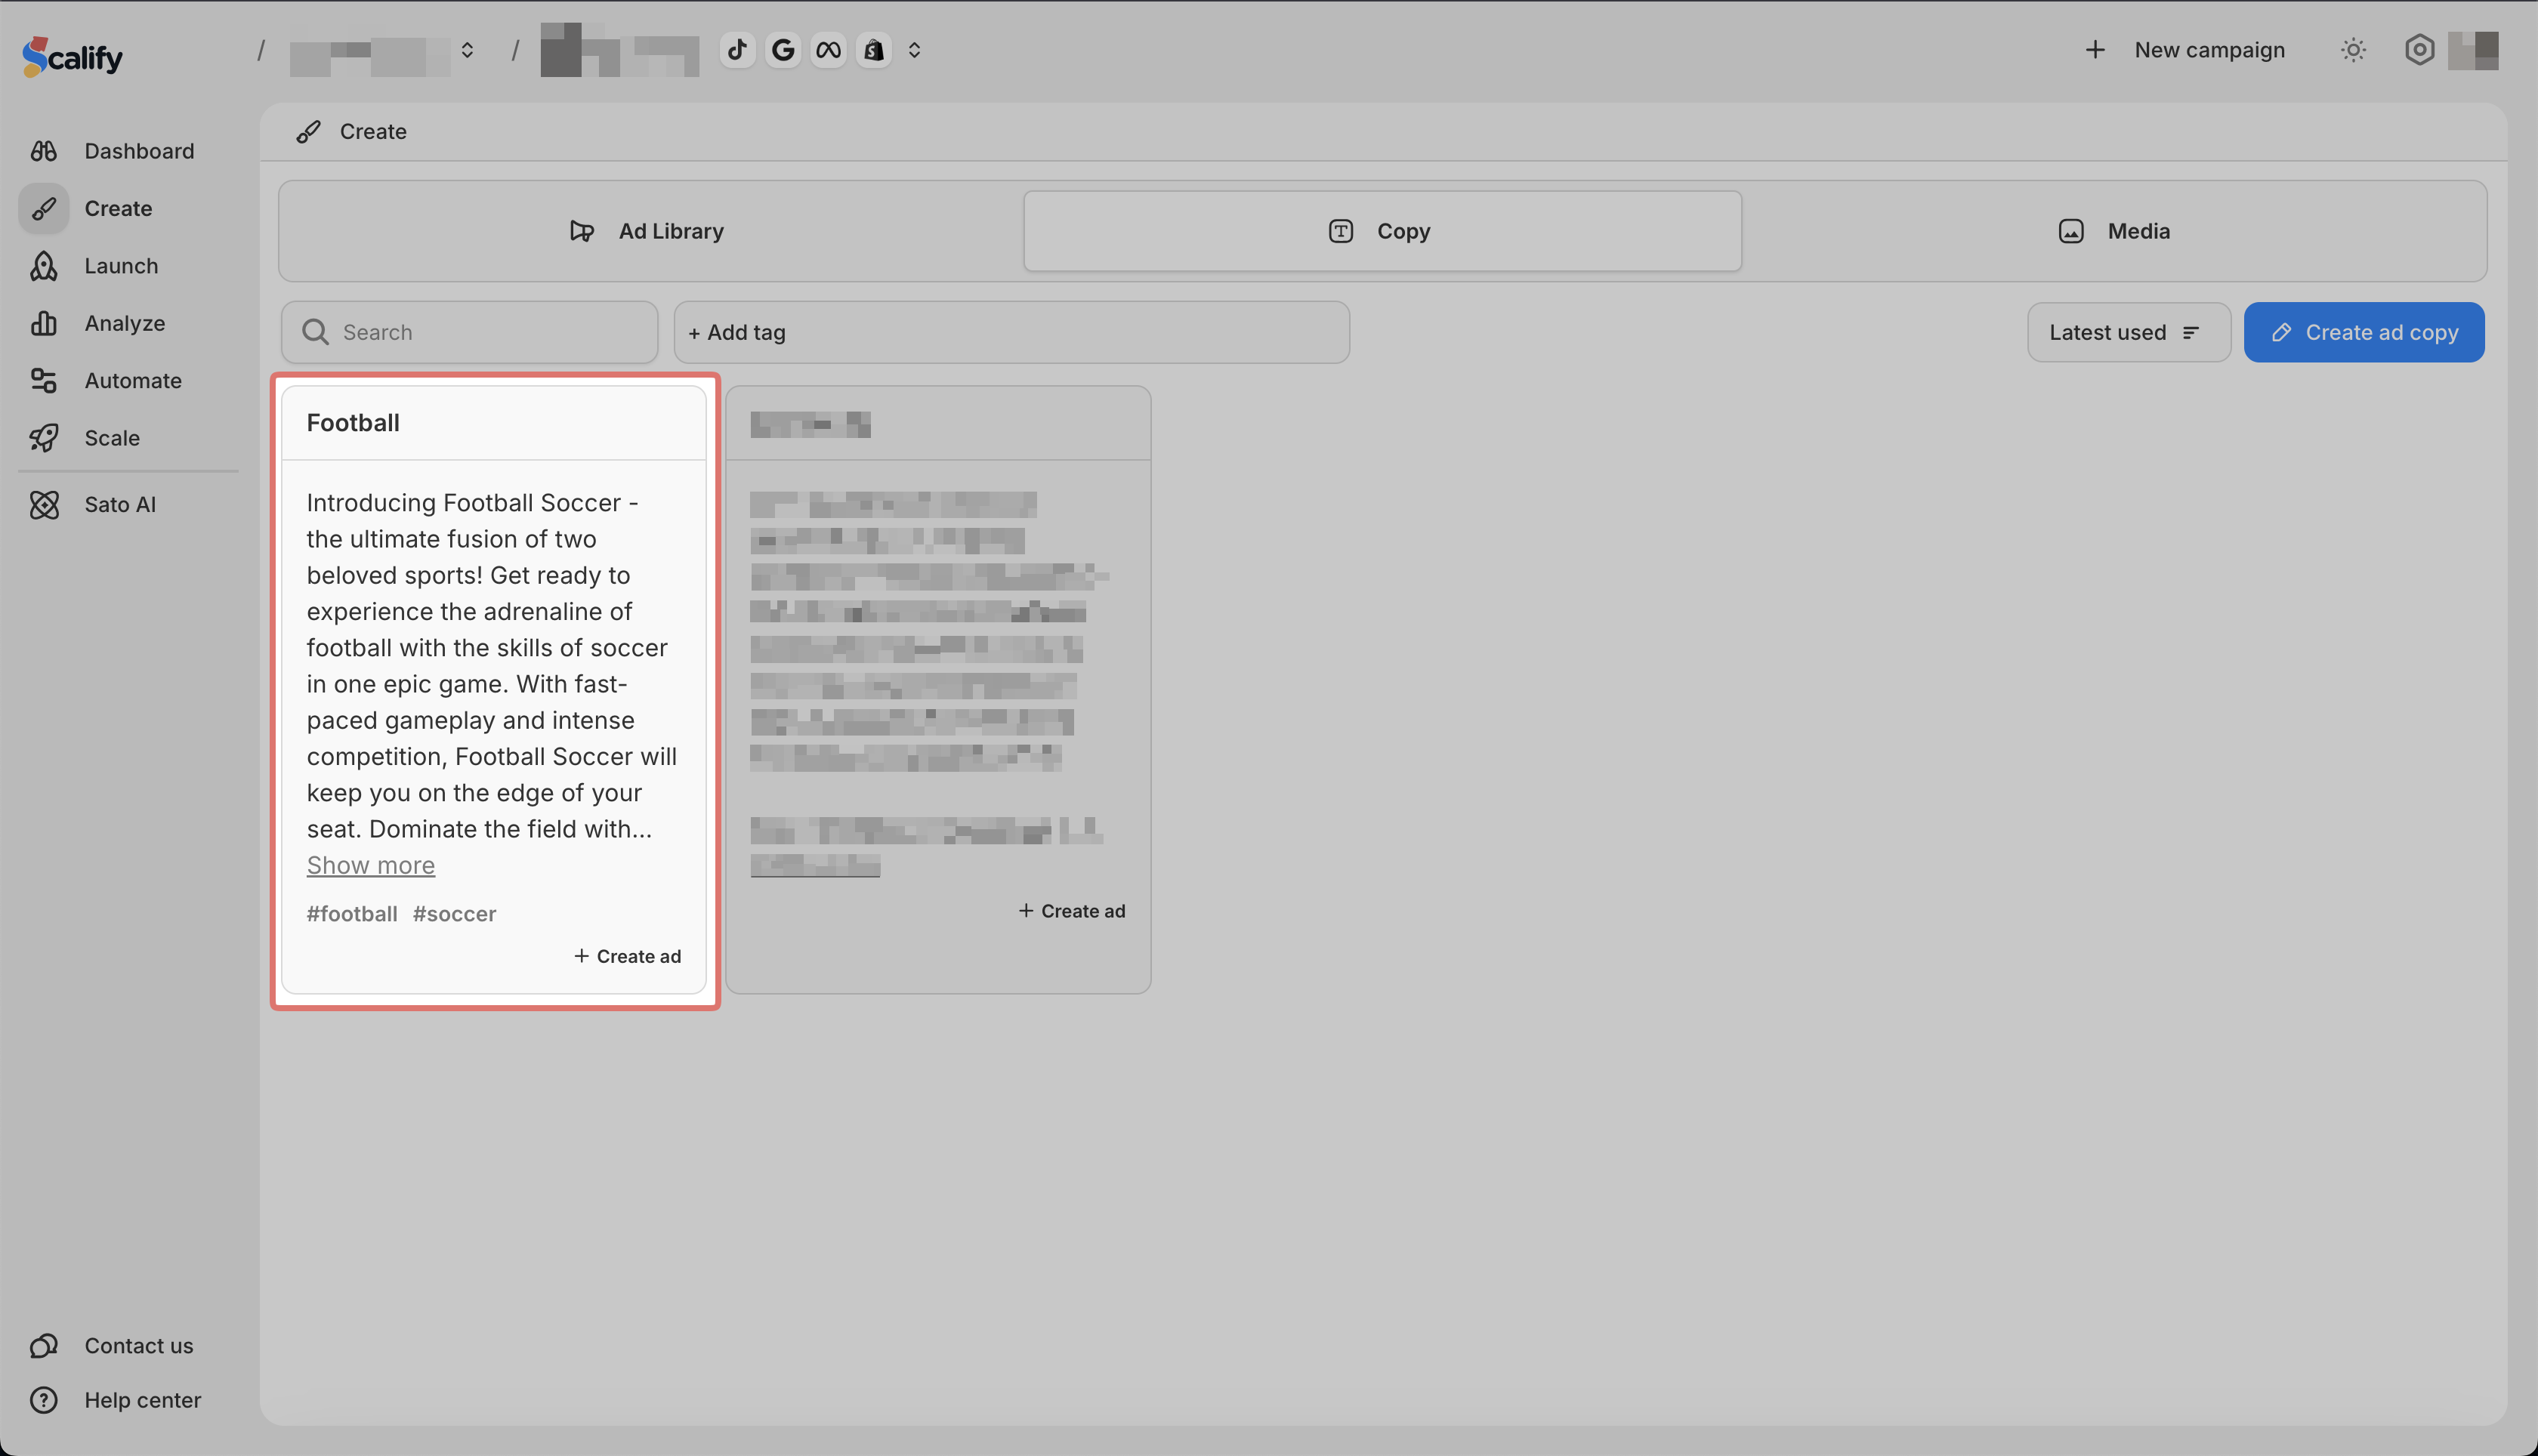Expand the connected platforms chevron selector

point(914,50)
